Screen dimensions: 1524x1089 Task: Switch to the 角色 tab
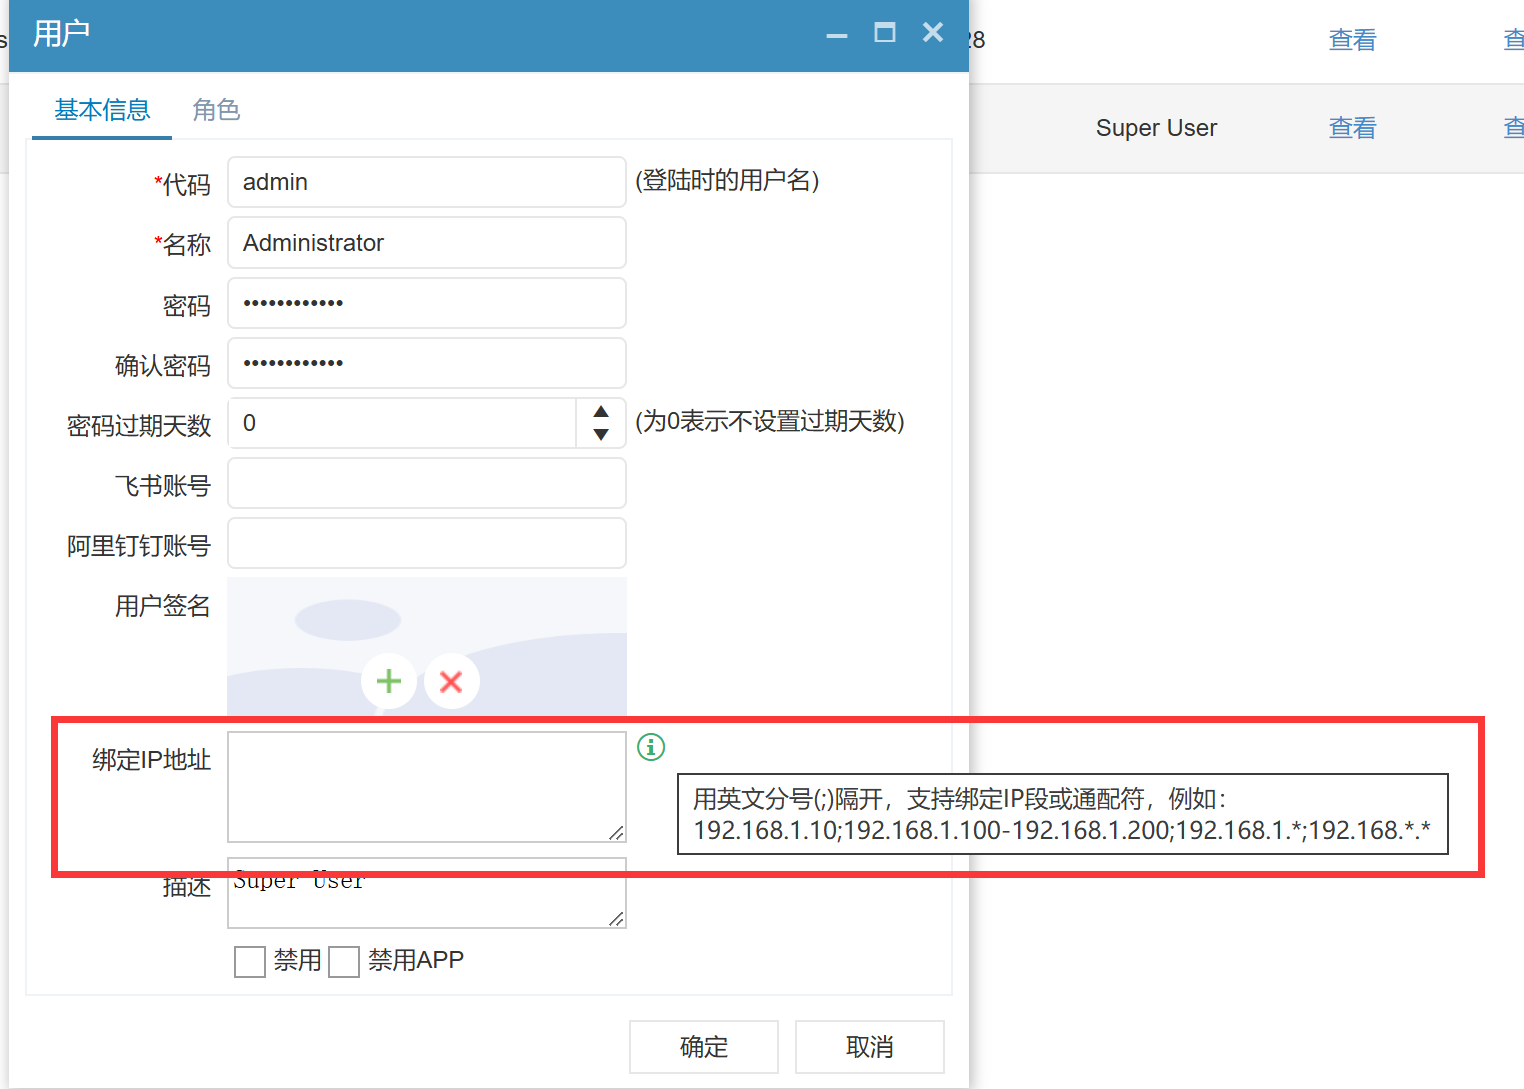[216, 110]
